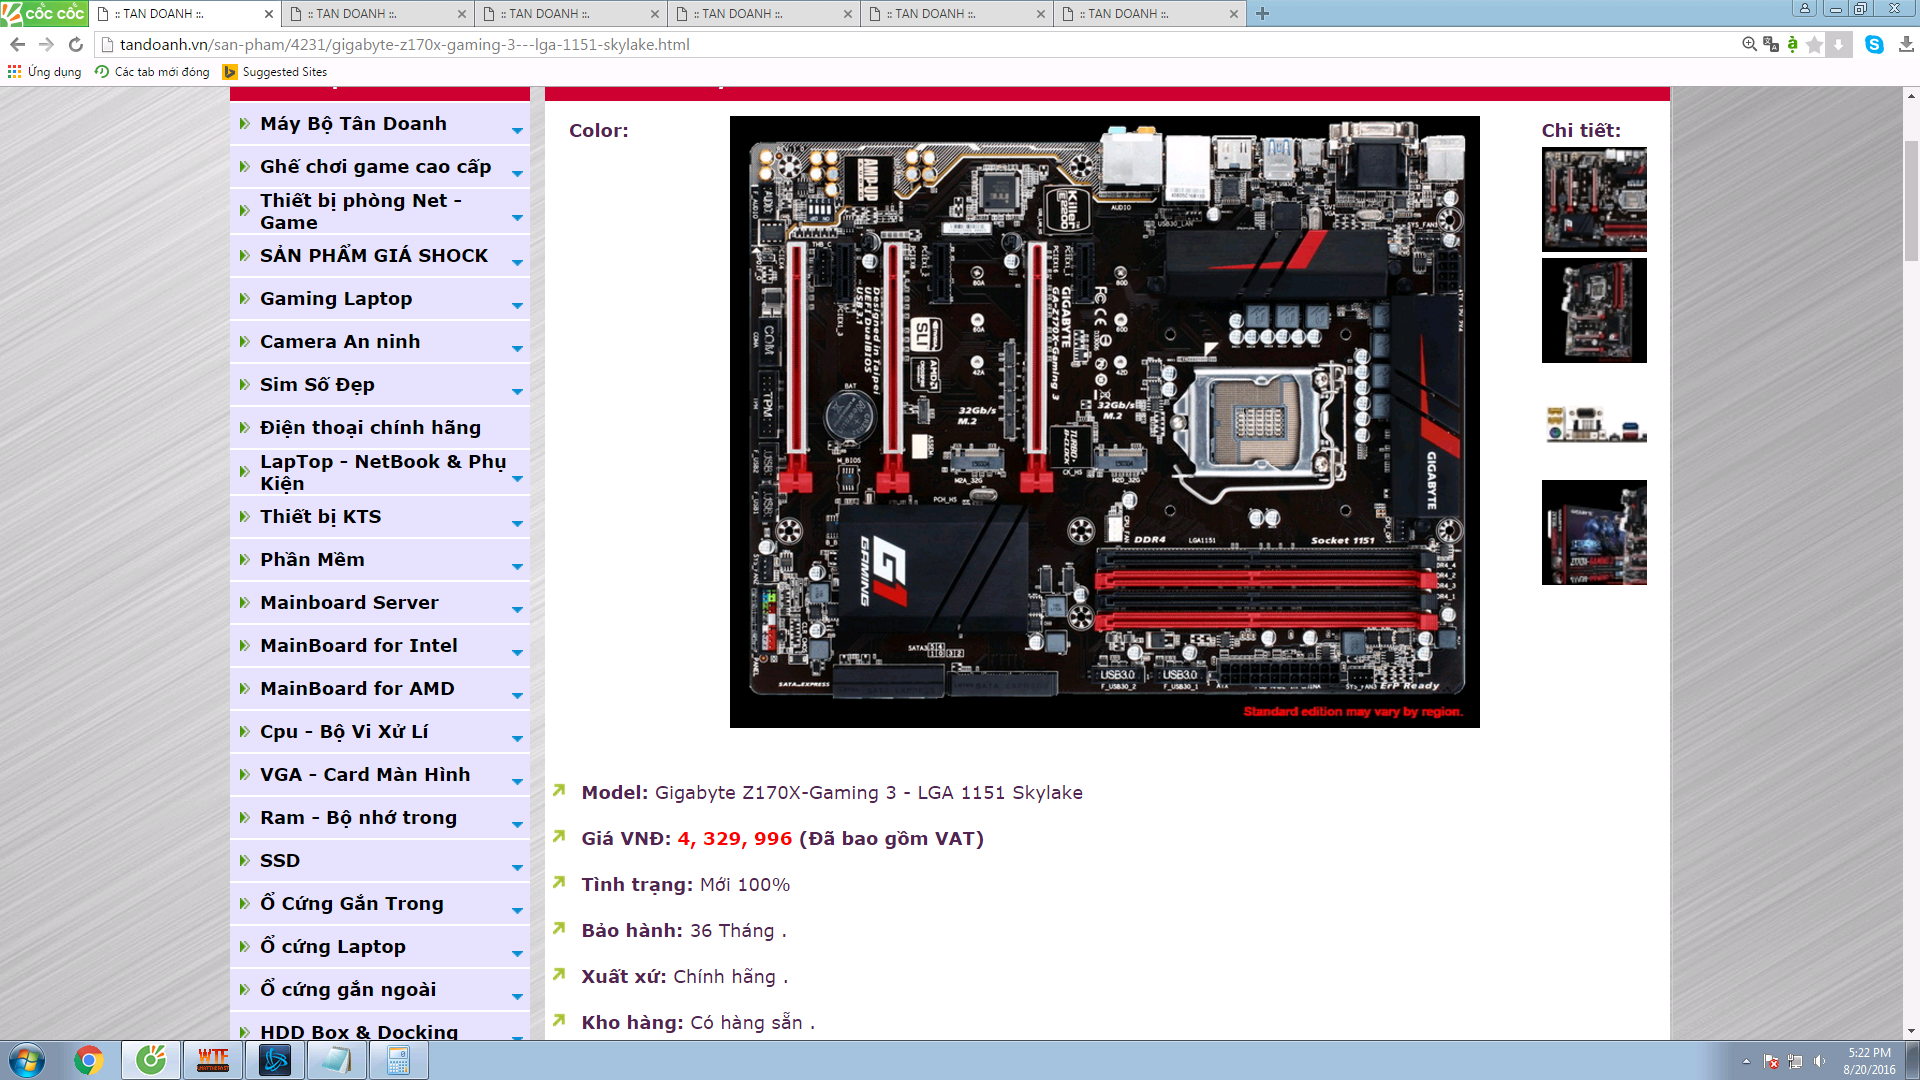Click the Skype extension icon

click(1874, 44)
